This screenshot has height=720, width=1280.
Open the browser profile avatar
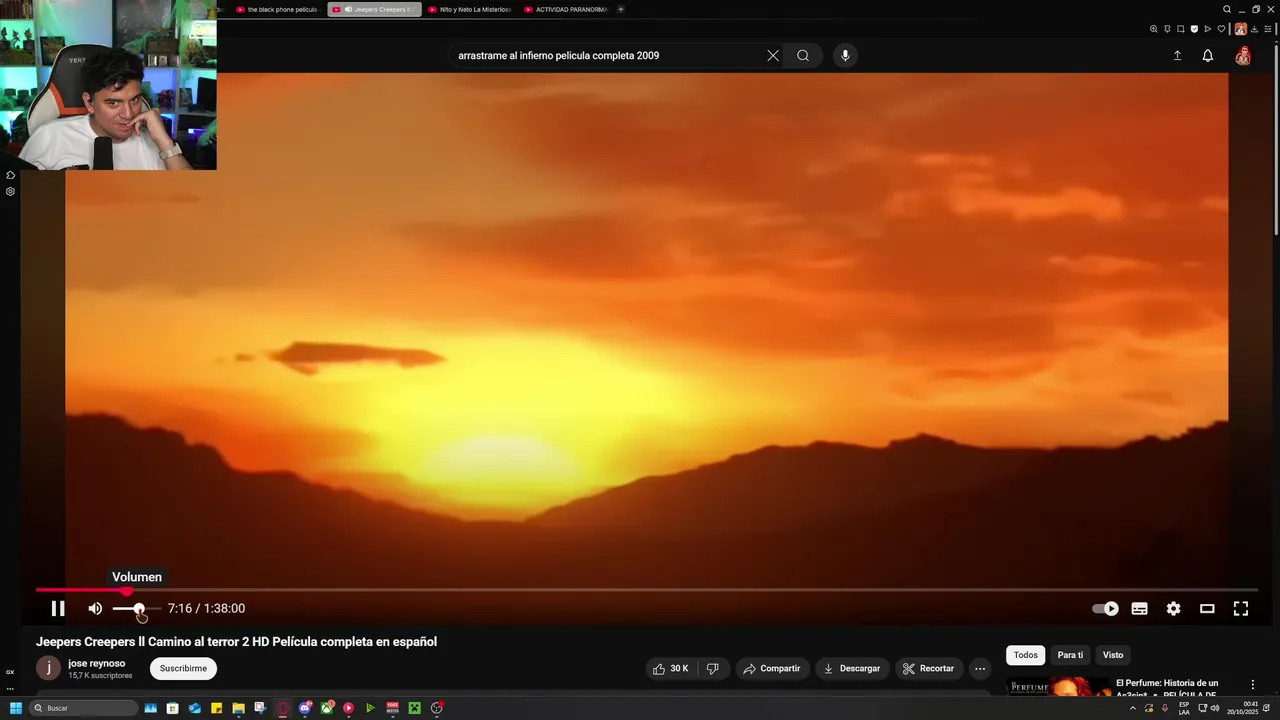[x=1240, y=29]
